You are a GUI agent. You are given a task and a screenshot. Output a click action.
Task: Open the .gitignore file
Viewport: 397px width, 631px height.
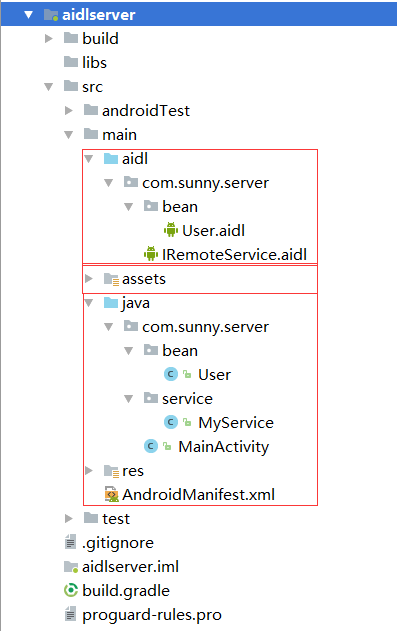[118, 543]
